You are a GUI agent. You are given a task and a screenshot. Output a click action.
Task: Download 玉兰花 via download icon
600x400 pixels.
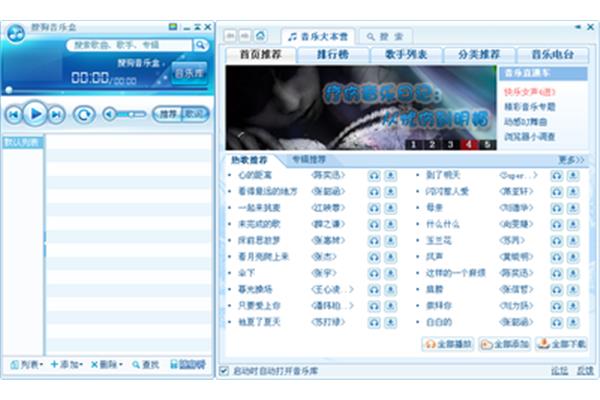(x=573, y=241)
